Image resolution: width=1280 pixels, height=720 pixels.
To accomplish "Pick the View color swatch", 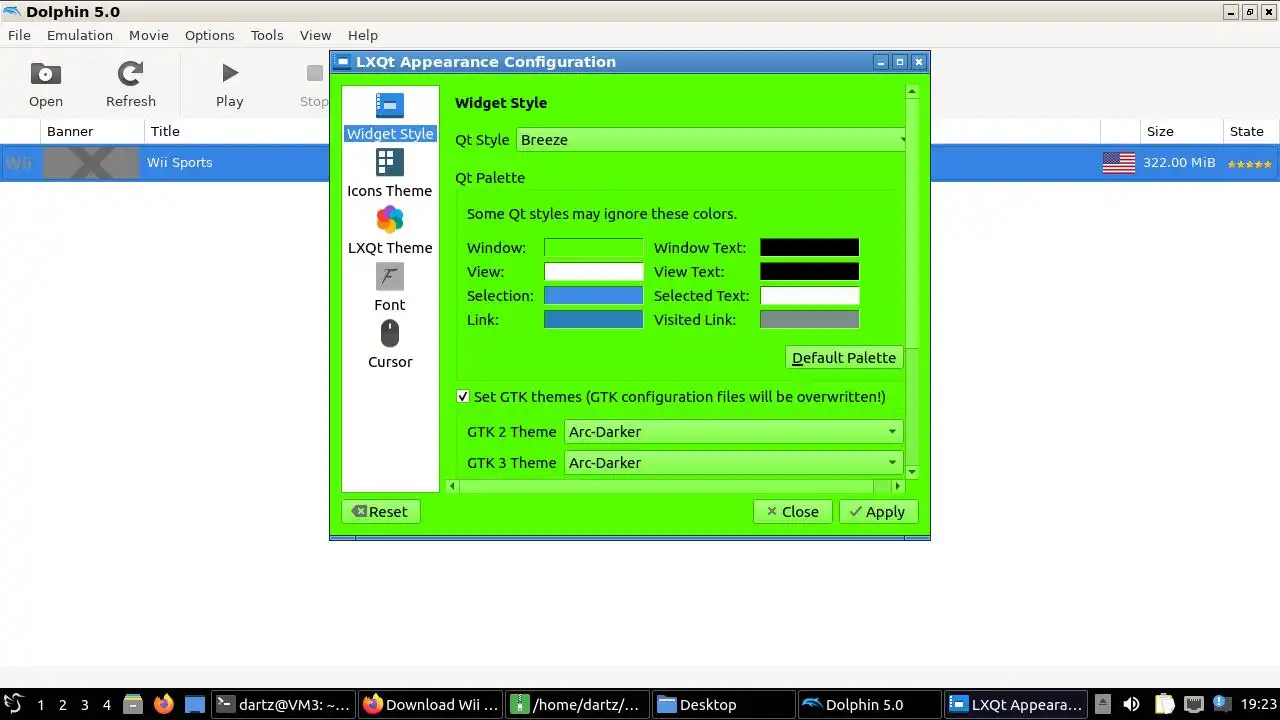I will pos(593,272).
